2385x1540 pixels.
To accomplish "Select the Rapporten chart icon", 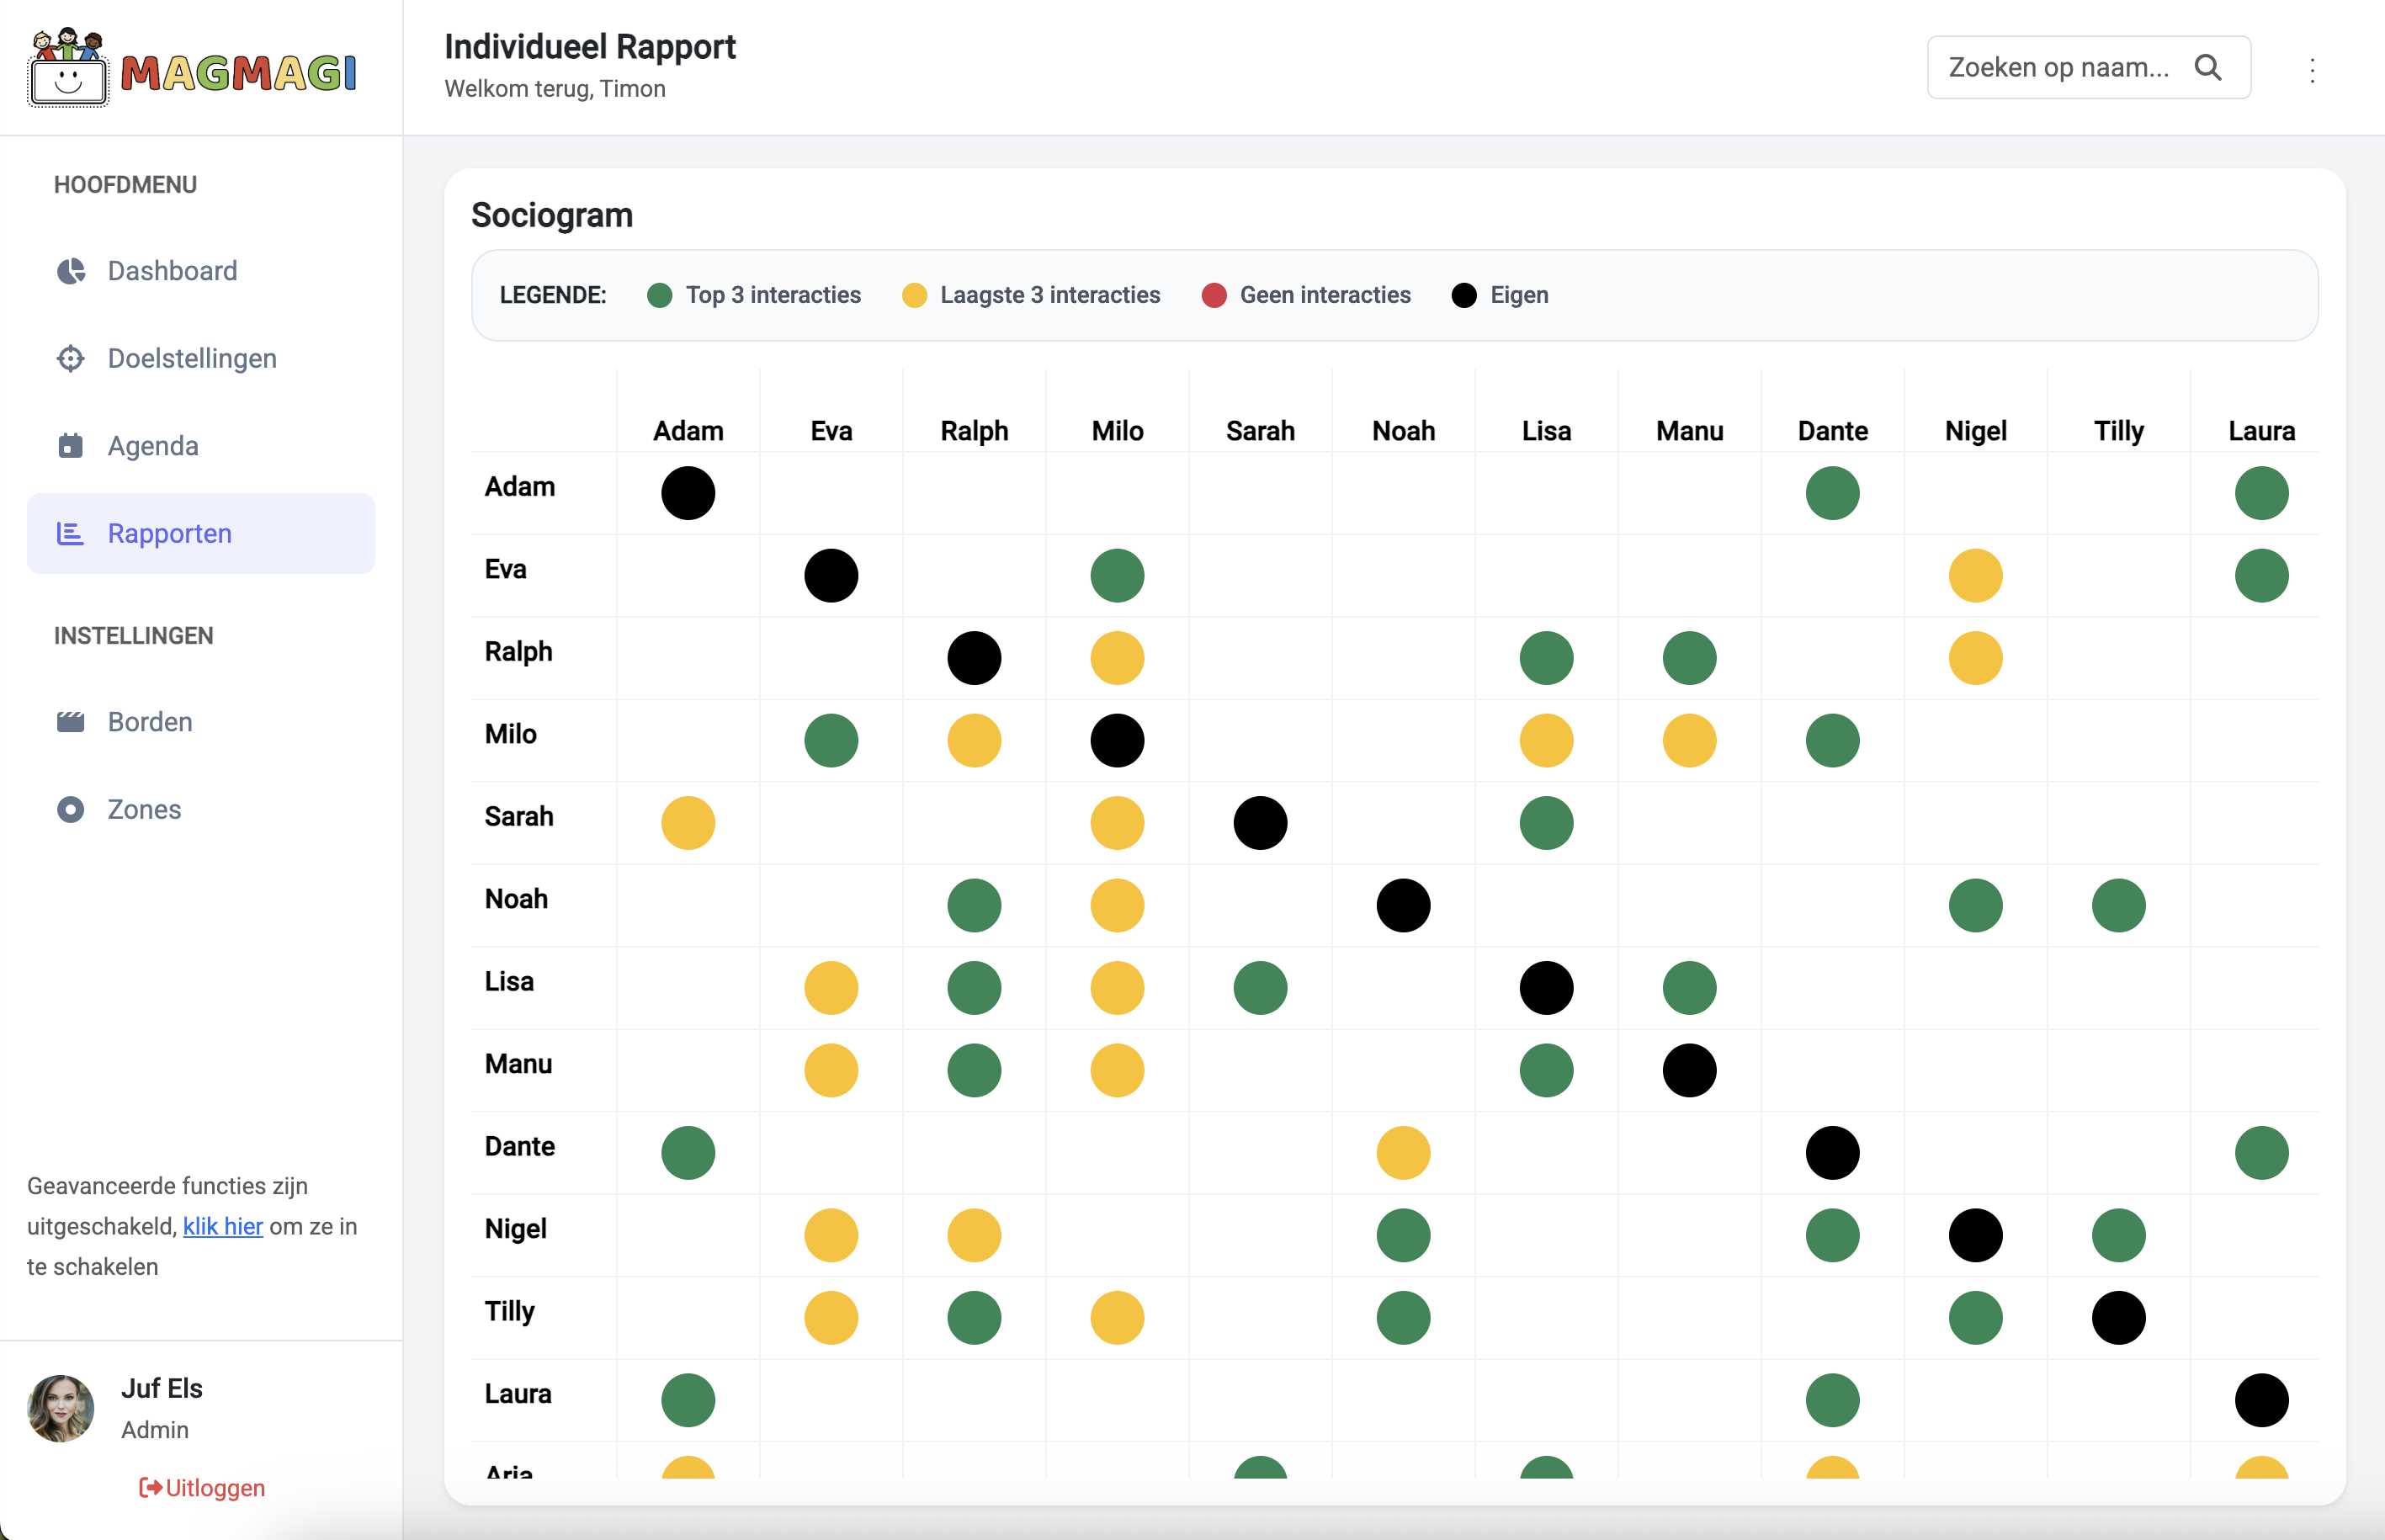I will click(x=71, y=533).
